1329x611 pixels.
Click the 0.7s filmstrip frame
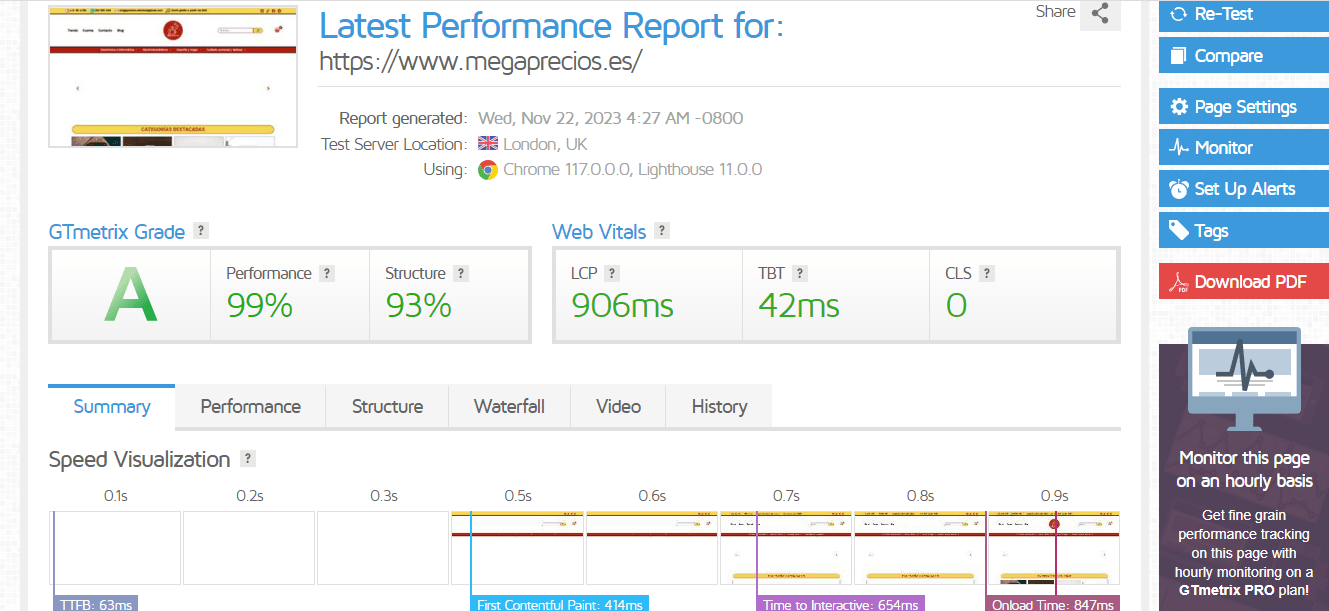(x=785, y=548)
